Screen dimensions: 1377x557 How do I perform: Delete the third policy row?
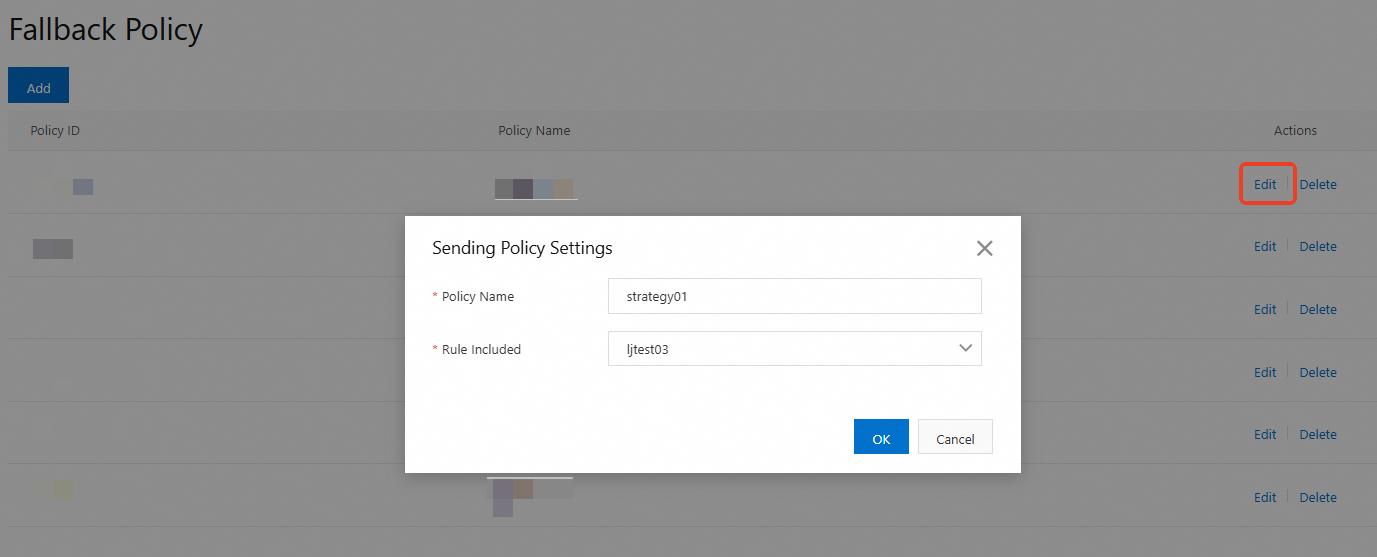(x=1318, y=309)
